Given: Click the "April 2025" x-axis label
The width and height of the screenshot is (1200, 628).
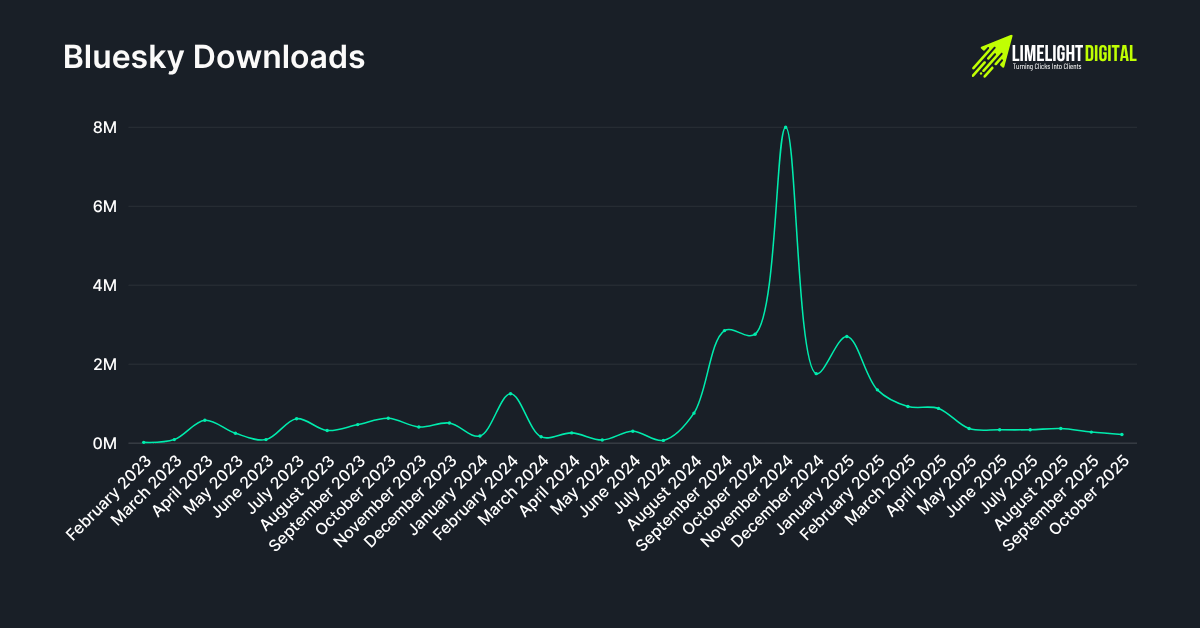Looking at the screenshot, I should pos(917,485).
